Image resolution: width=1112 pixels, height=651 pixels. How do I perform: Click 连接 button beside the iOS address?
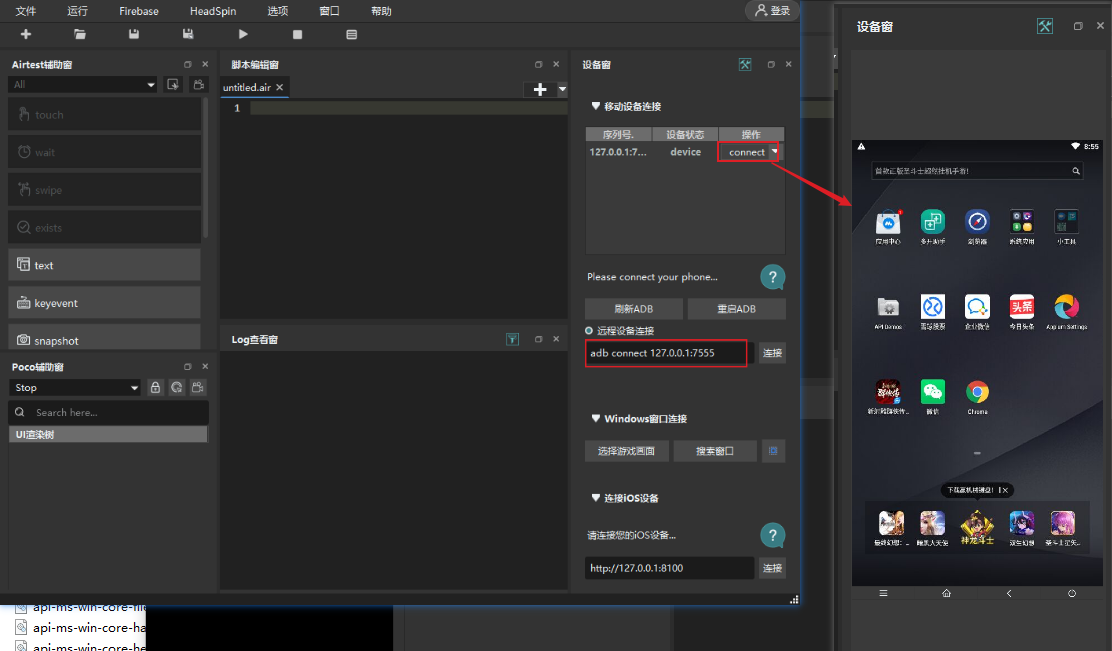click(x=772, y=568)
